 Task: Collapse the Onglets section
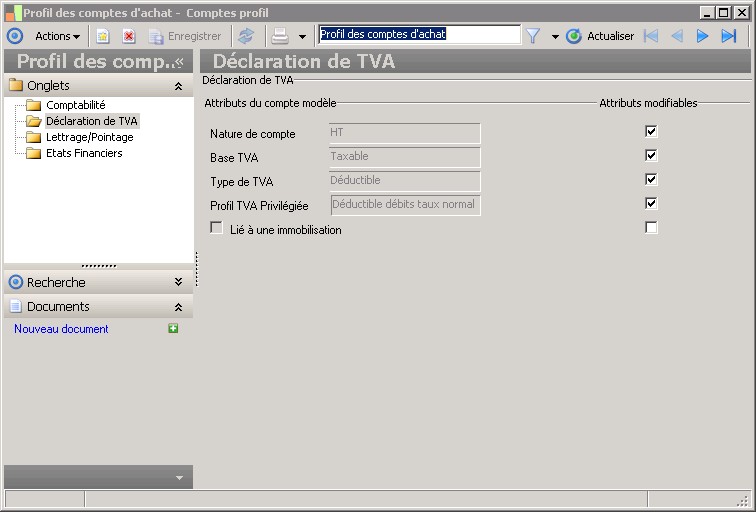[x=178, y=86]
